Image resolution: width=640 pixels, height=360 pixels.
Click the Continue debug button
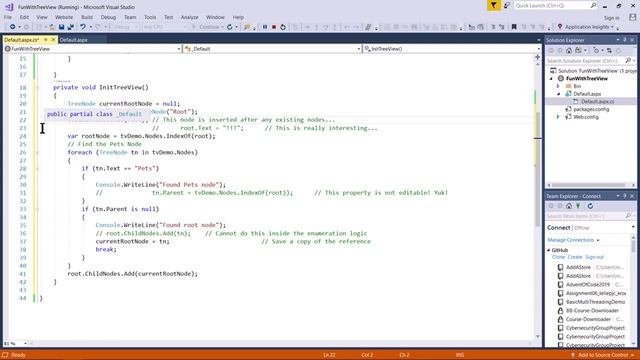[207, 27]
